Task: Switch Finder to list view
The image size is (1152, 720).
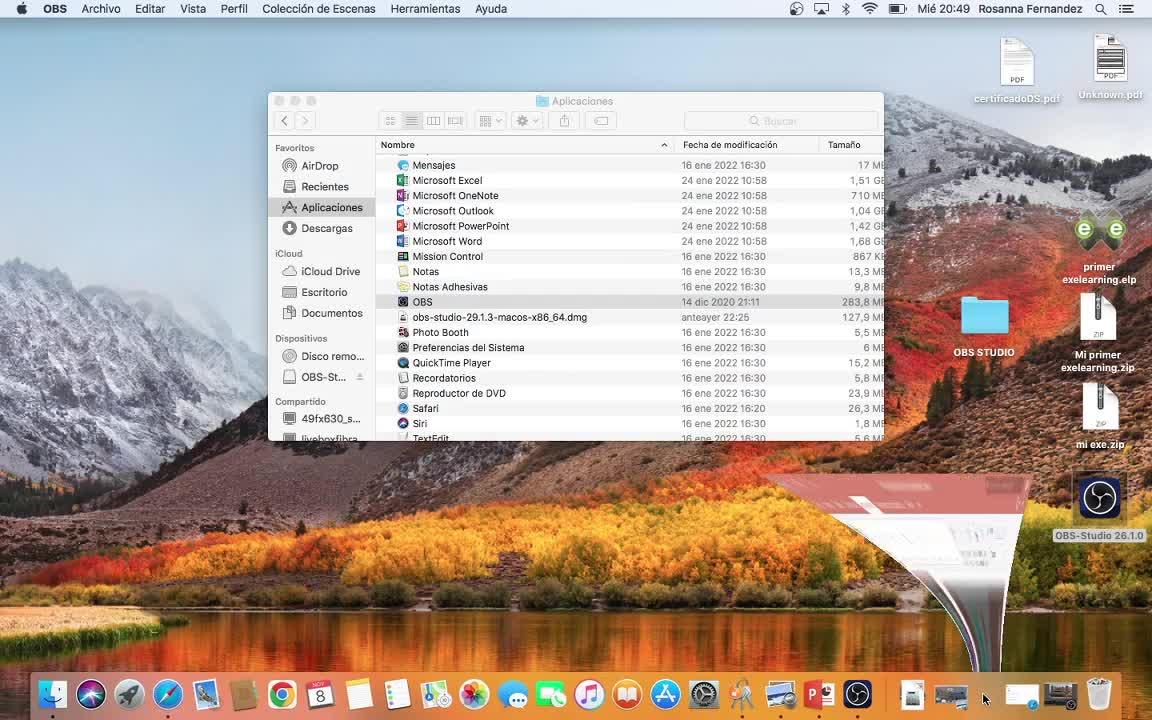Action: 411,120
